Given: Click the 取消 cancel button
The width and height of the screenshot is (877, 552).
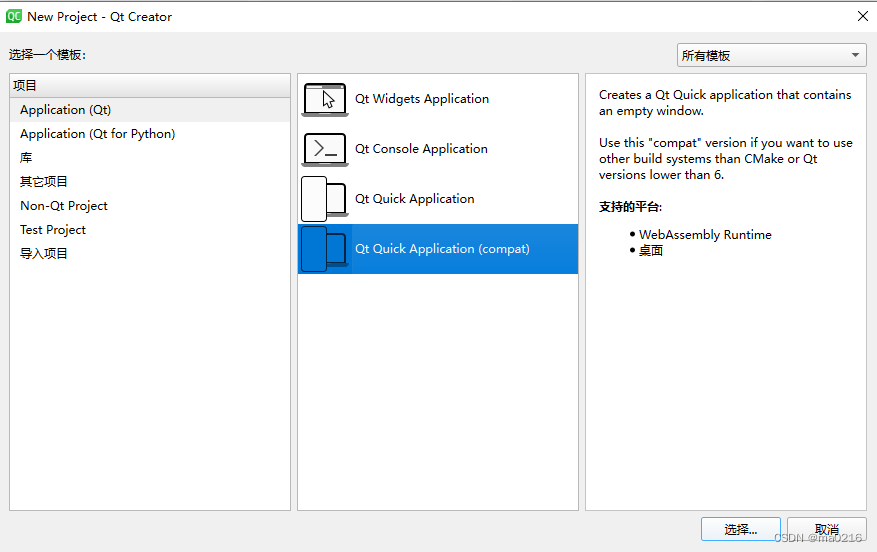Looking at the screenshot, I should pos(827,529).
